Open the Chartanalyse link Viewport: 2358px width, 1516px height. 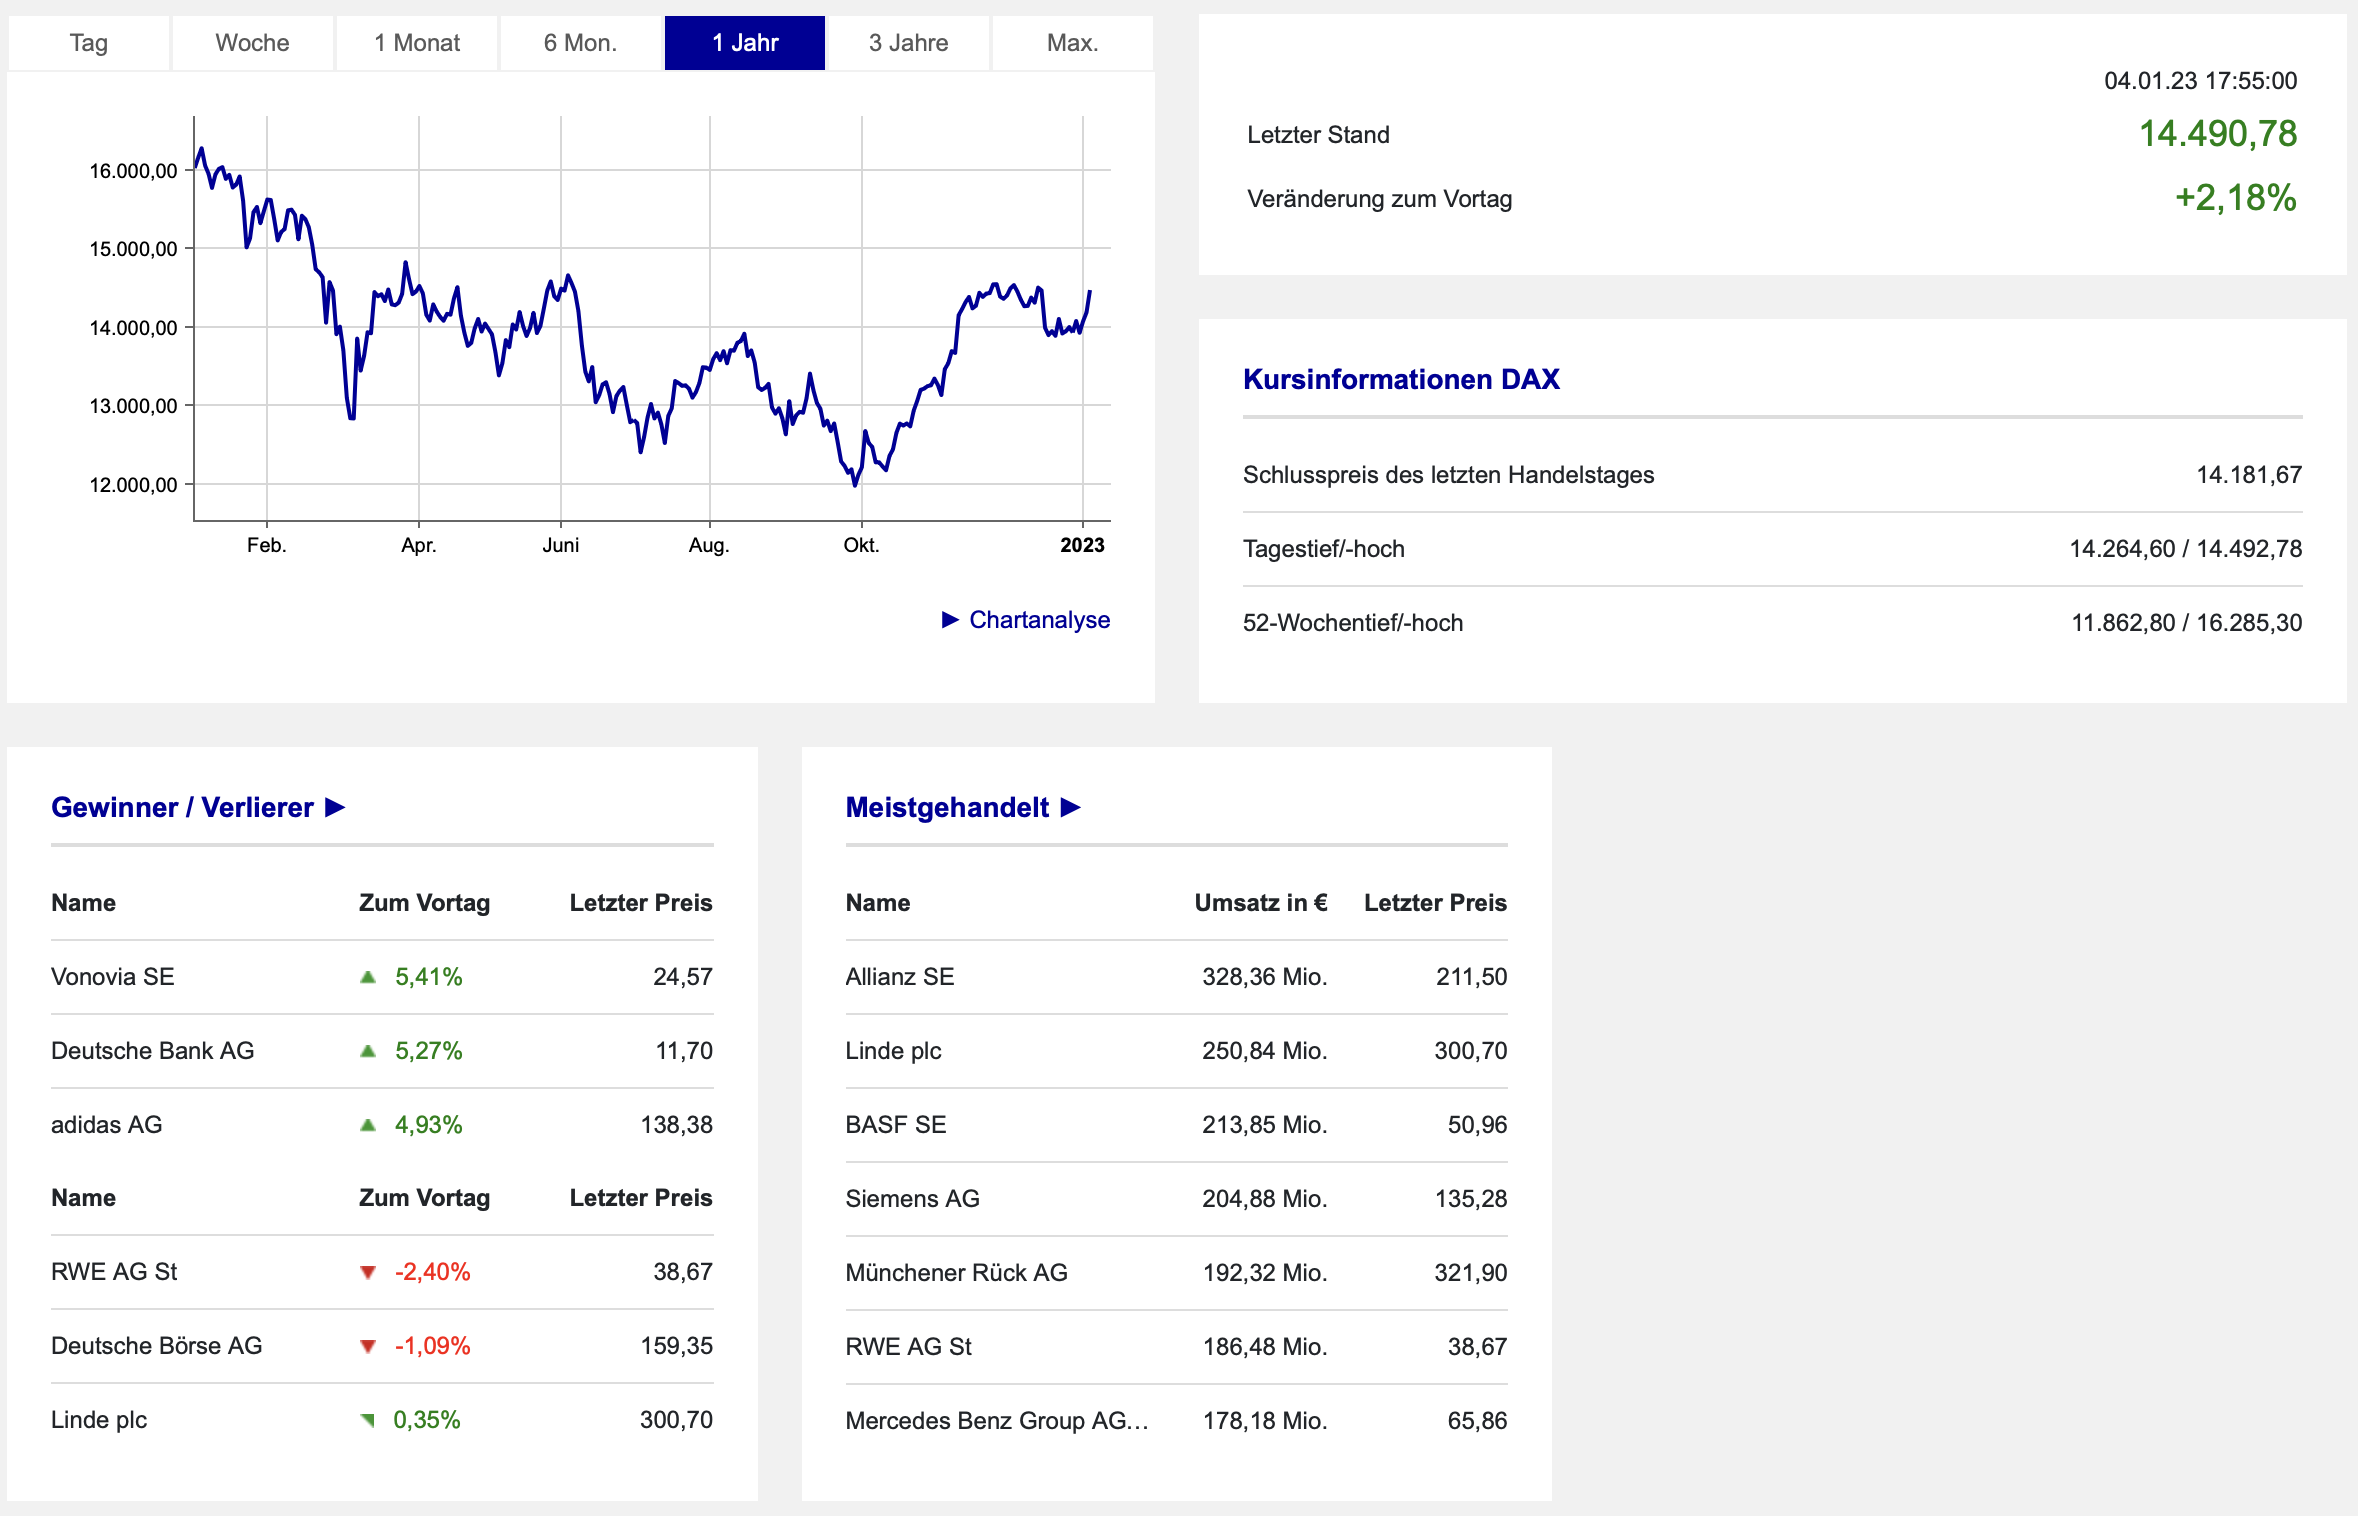(1039, 620)
